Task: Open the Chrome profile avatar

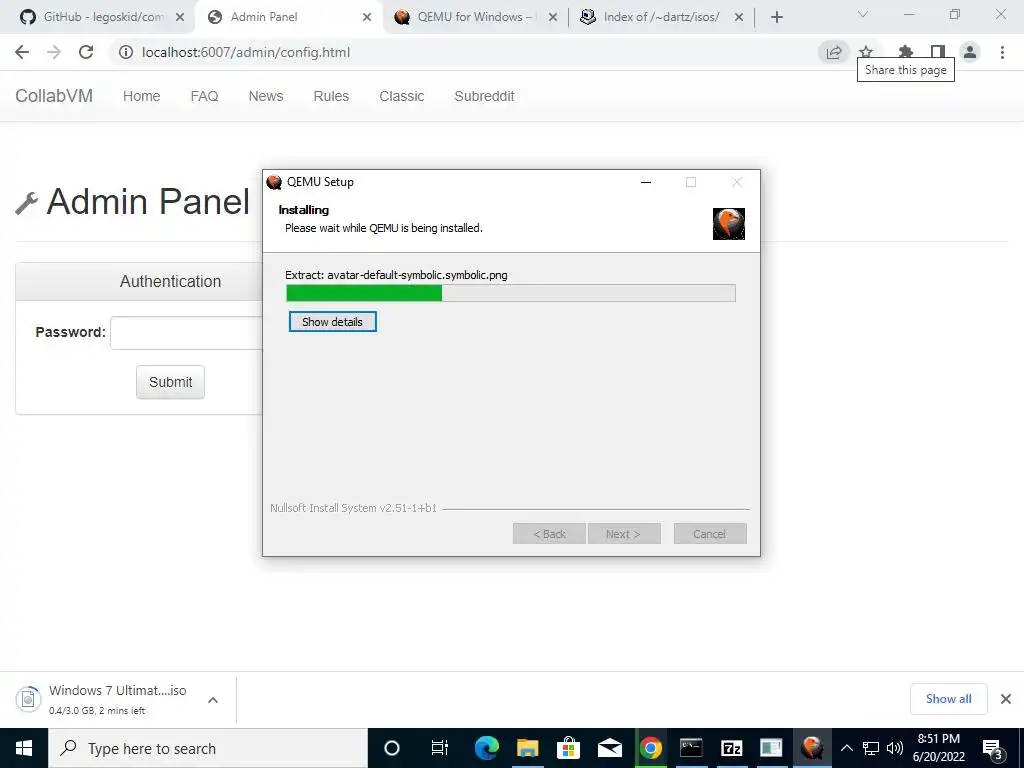Action: pos(970,52)
